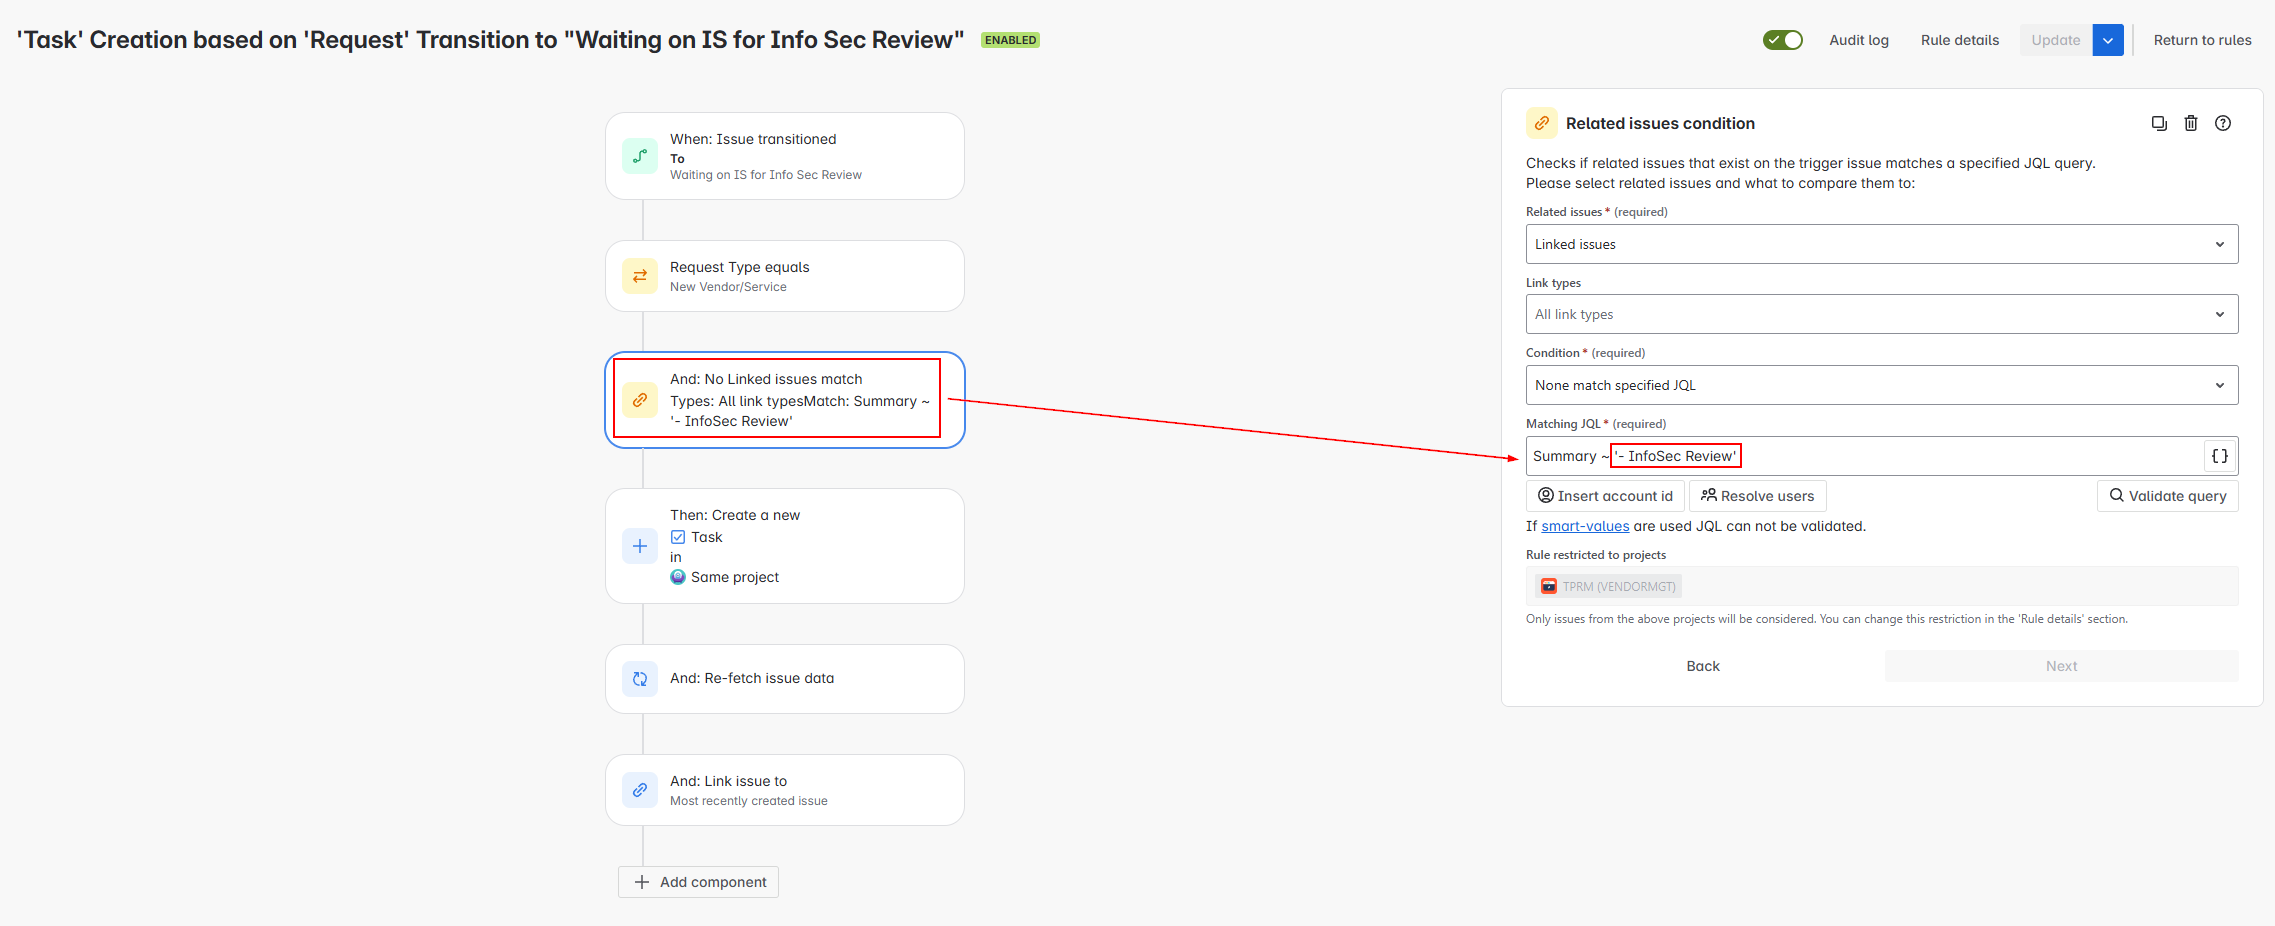
Task: Duplicate the Related issues condition component
Action: pos(2159,123)
